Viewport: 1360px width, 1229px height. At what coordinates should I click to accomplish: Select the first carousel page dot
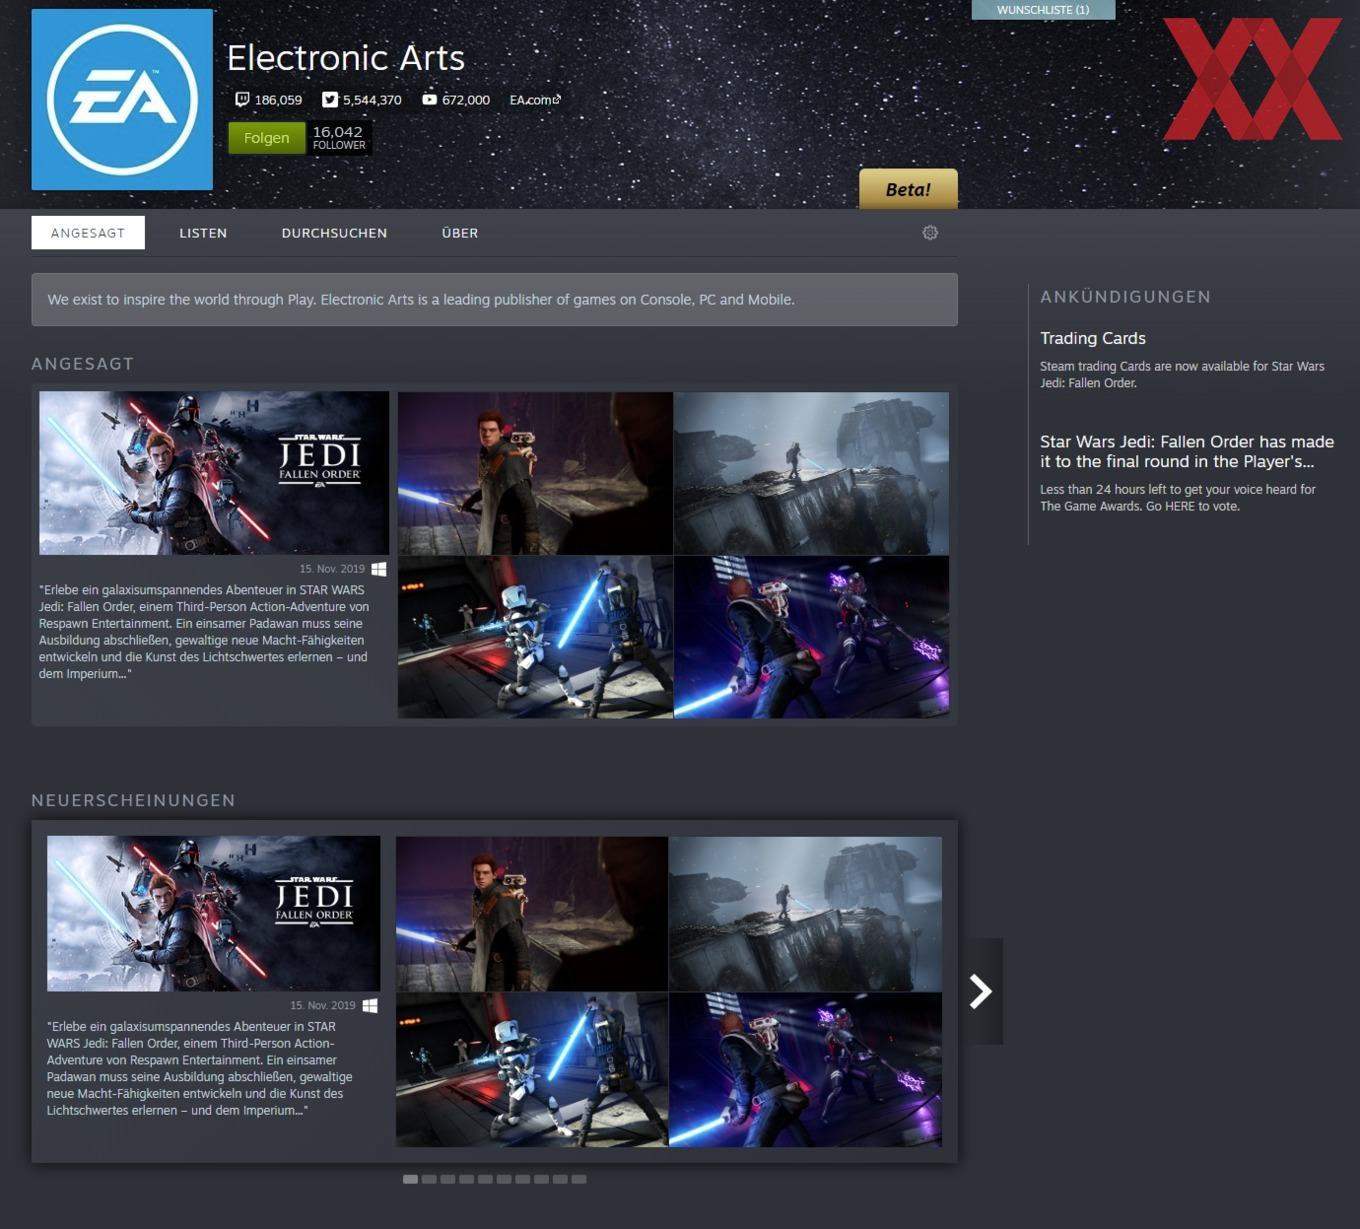[410, 1179]
